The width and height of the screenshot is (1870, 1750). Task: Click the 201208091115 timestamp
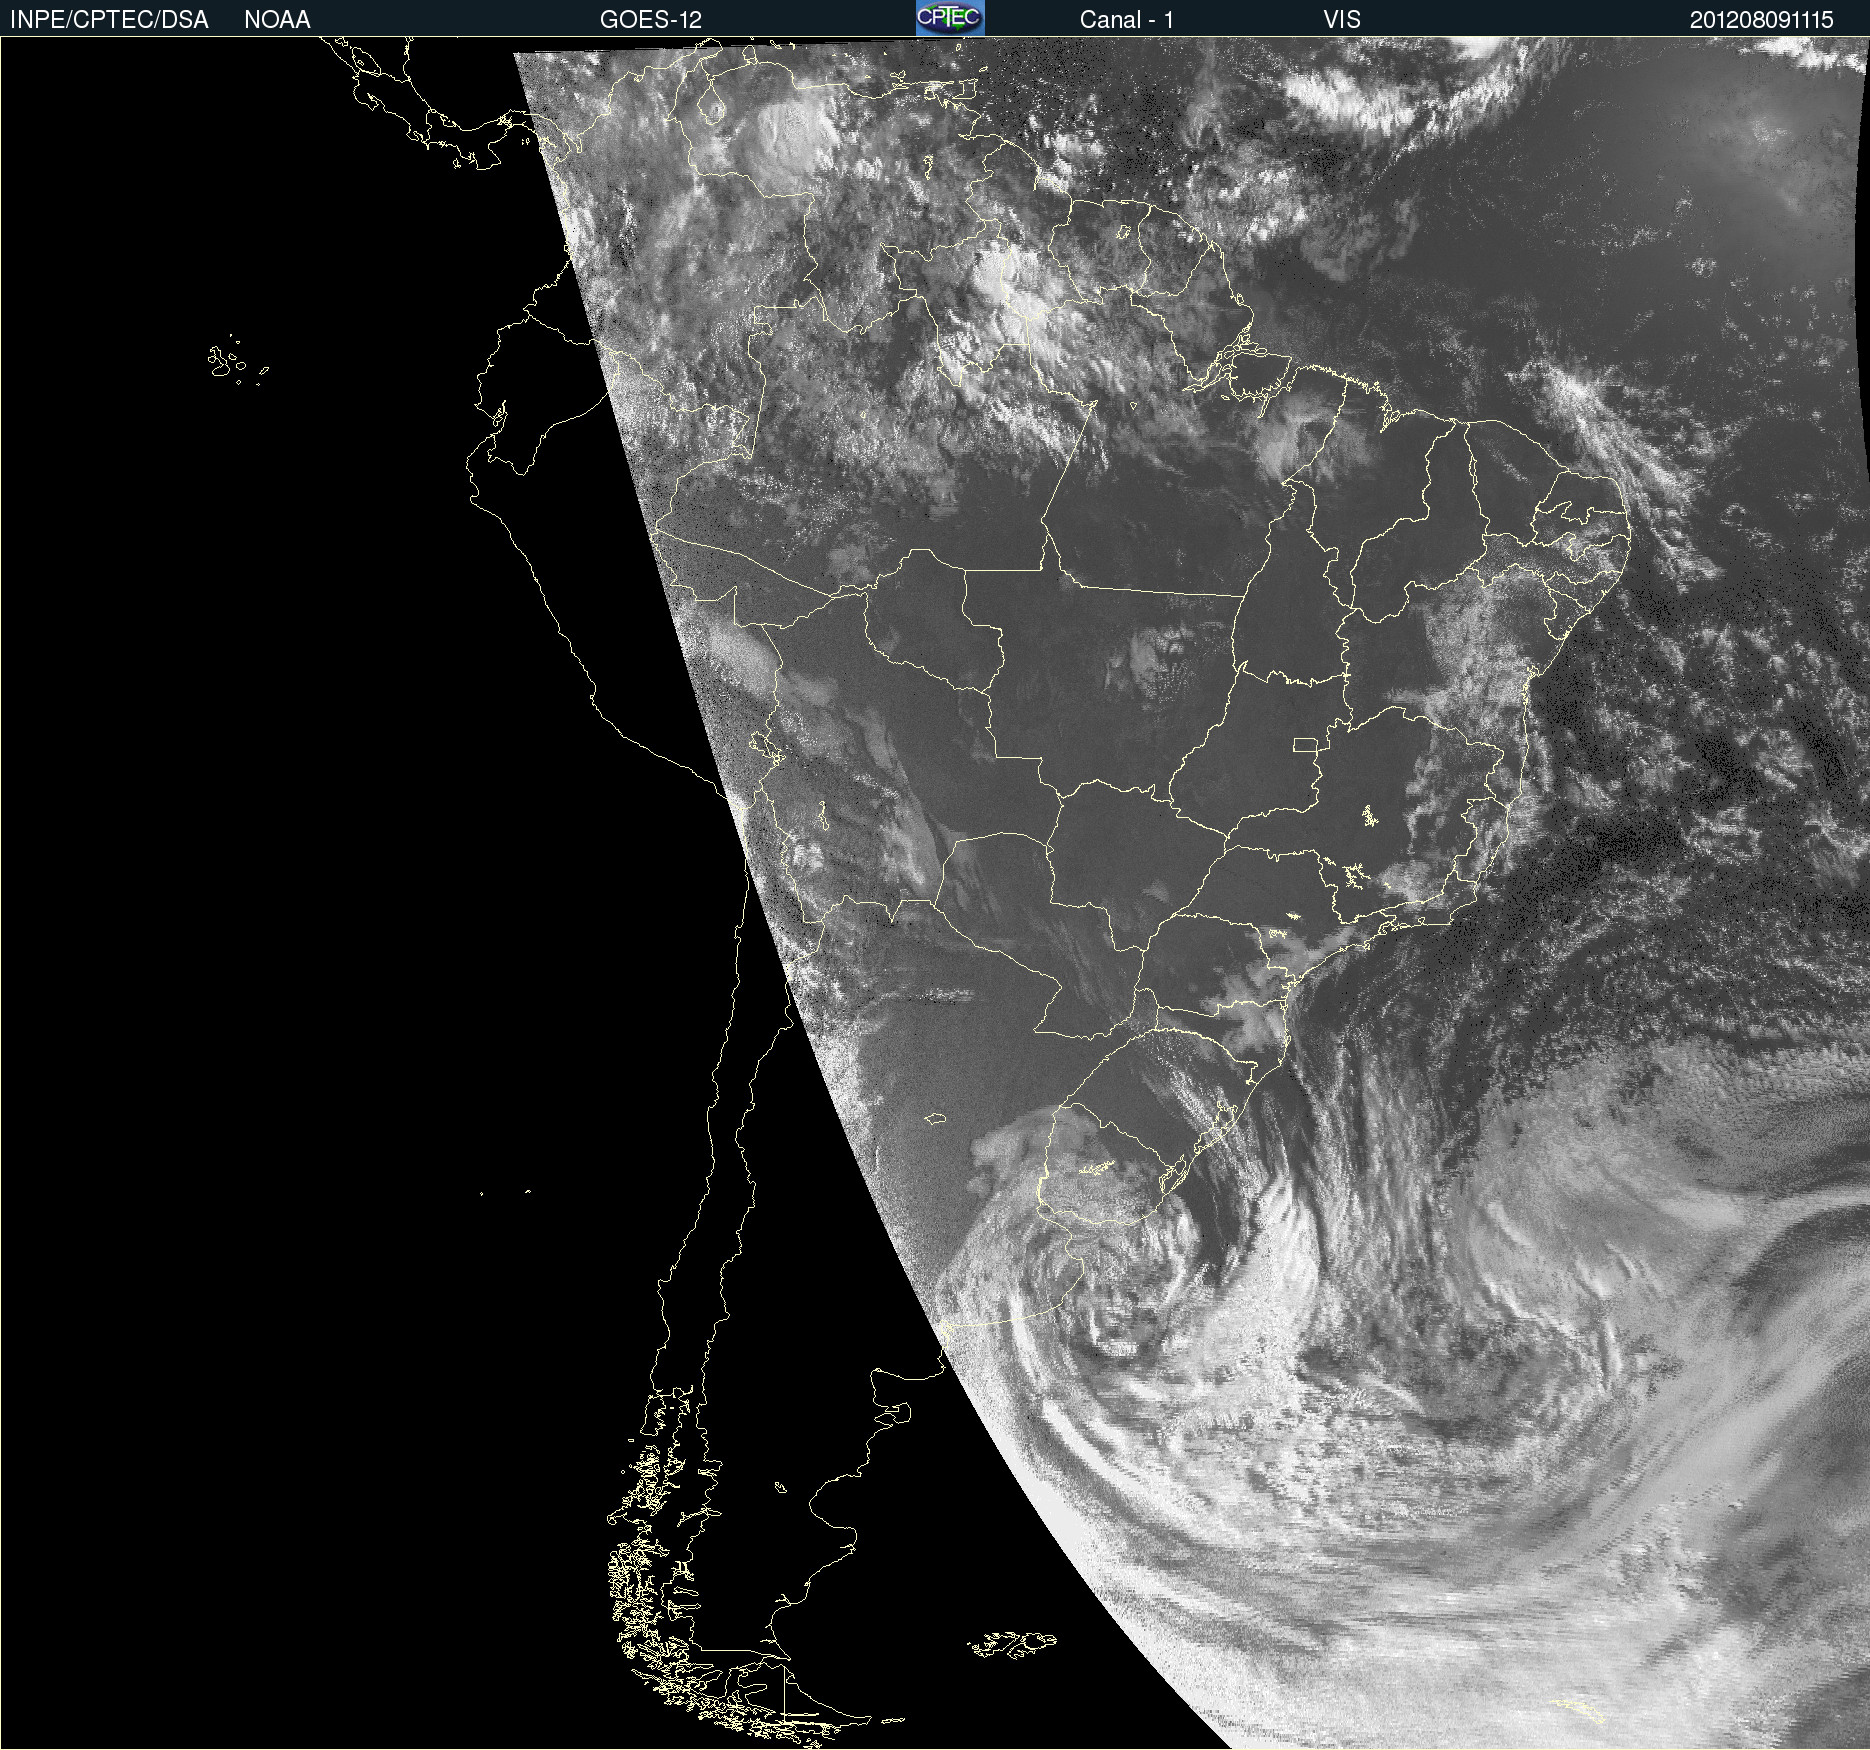coord(1762,20)
